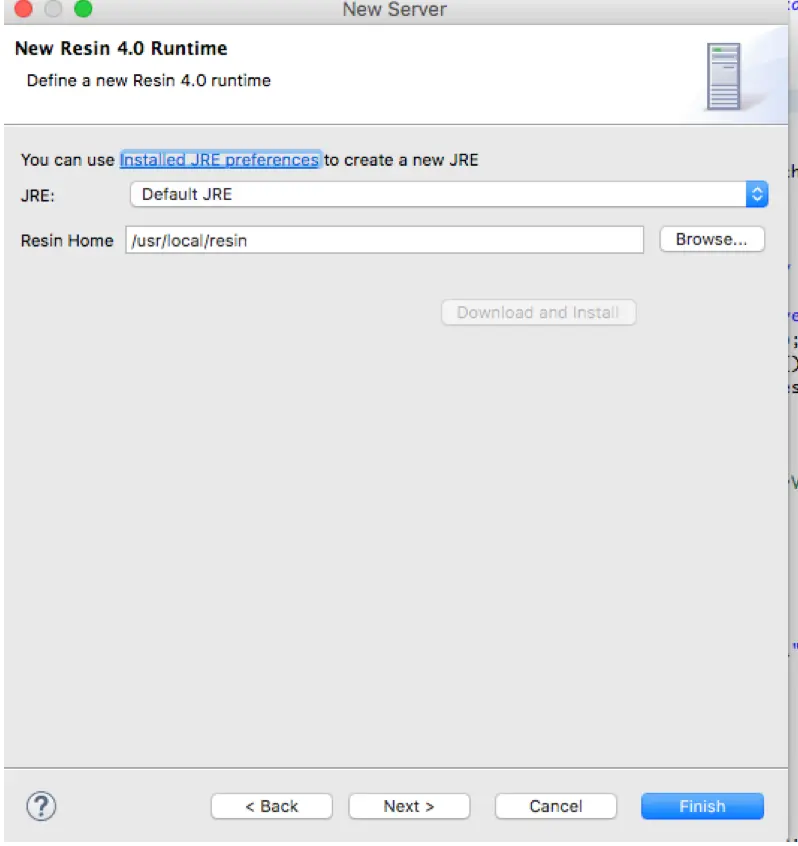
Task: Cancel the New Server dialog
Action: click(556, 806)
